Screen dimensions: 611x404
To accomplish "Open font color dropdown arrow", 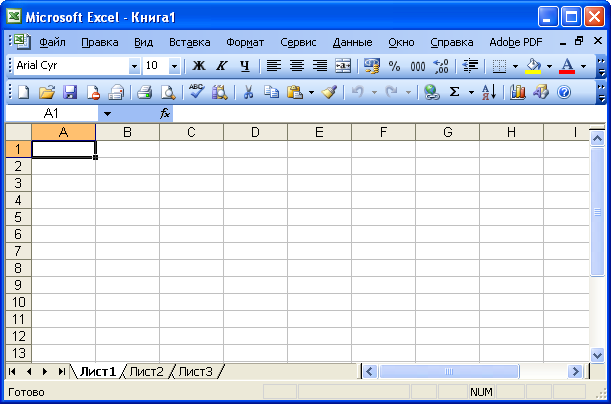I will [x=583, y=66].
